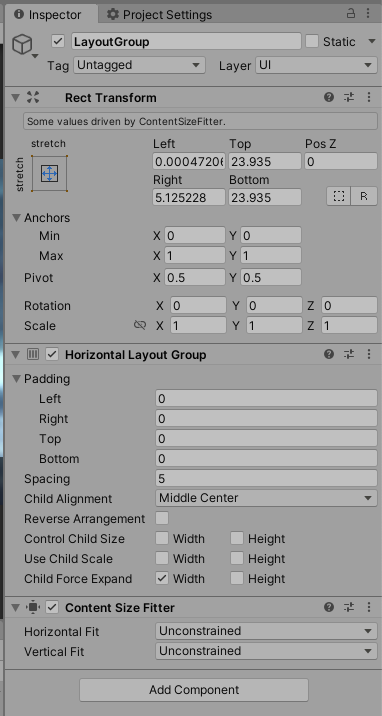
Task: Click the Spacing value field
Action: point(267,479)
